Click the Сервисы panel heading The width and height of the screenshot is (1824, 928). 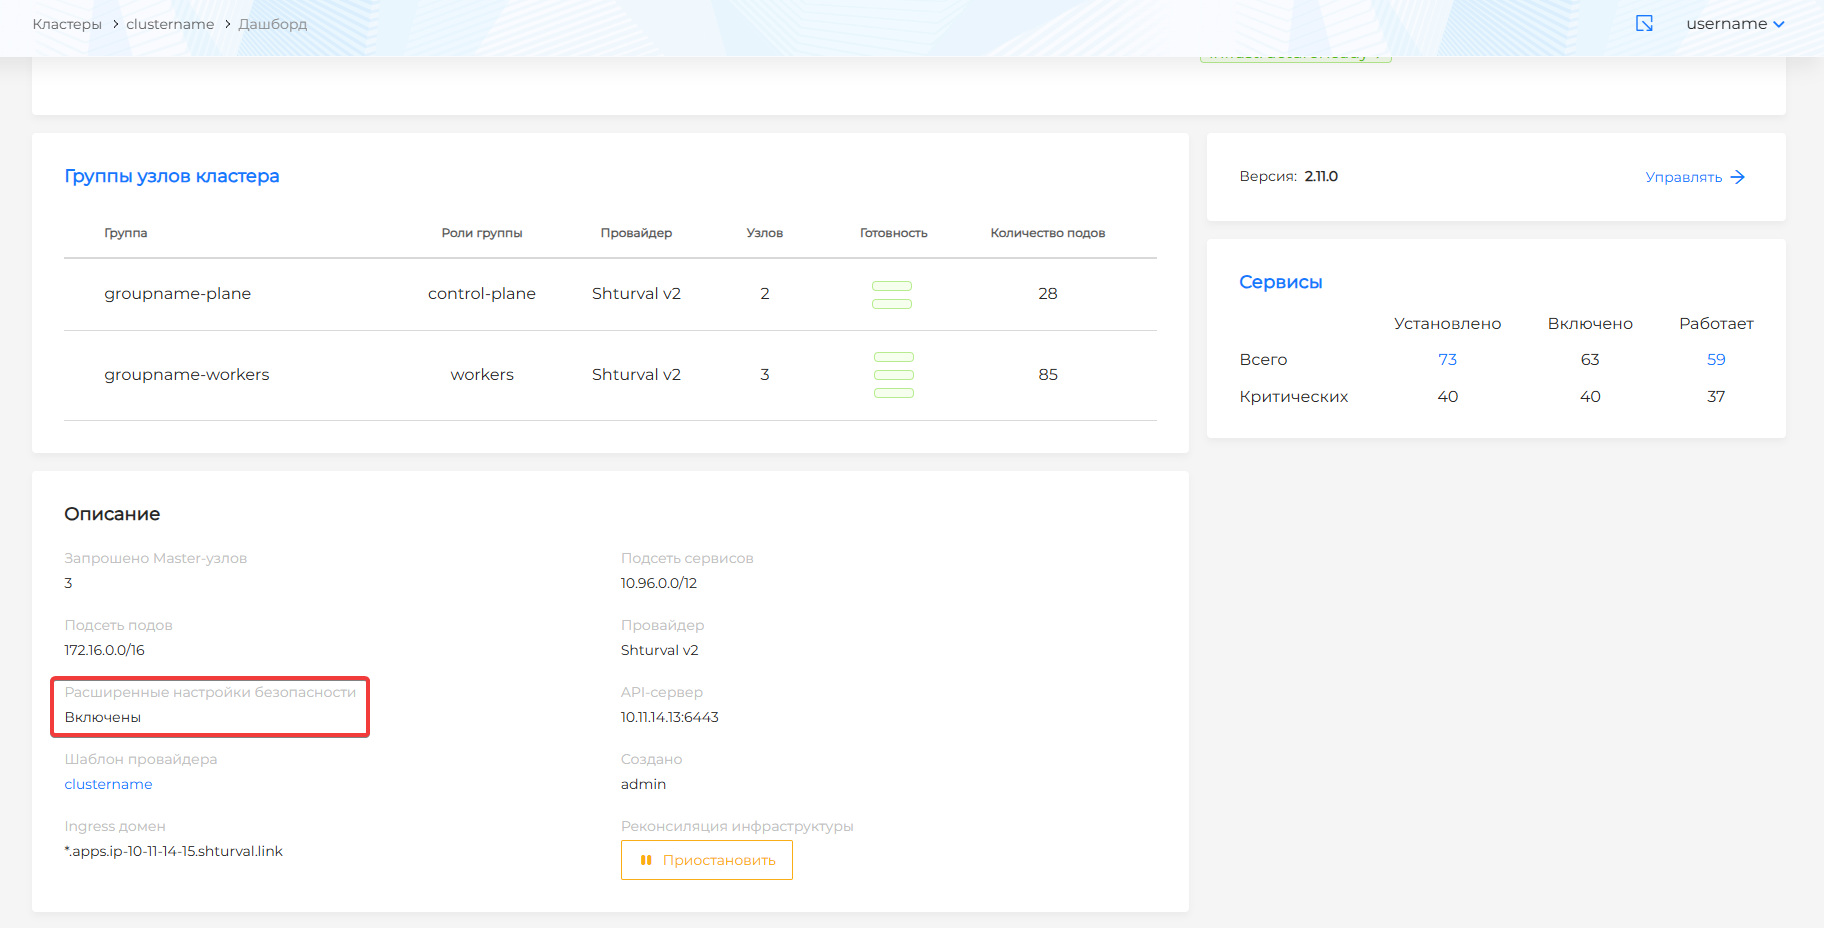point(1280,281)
